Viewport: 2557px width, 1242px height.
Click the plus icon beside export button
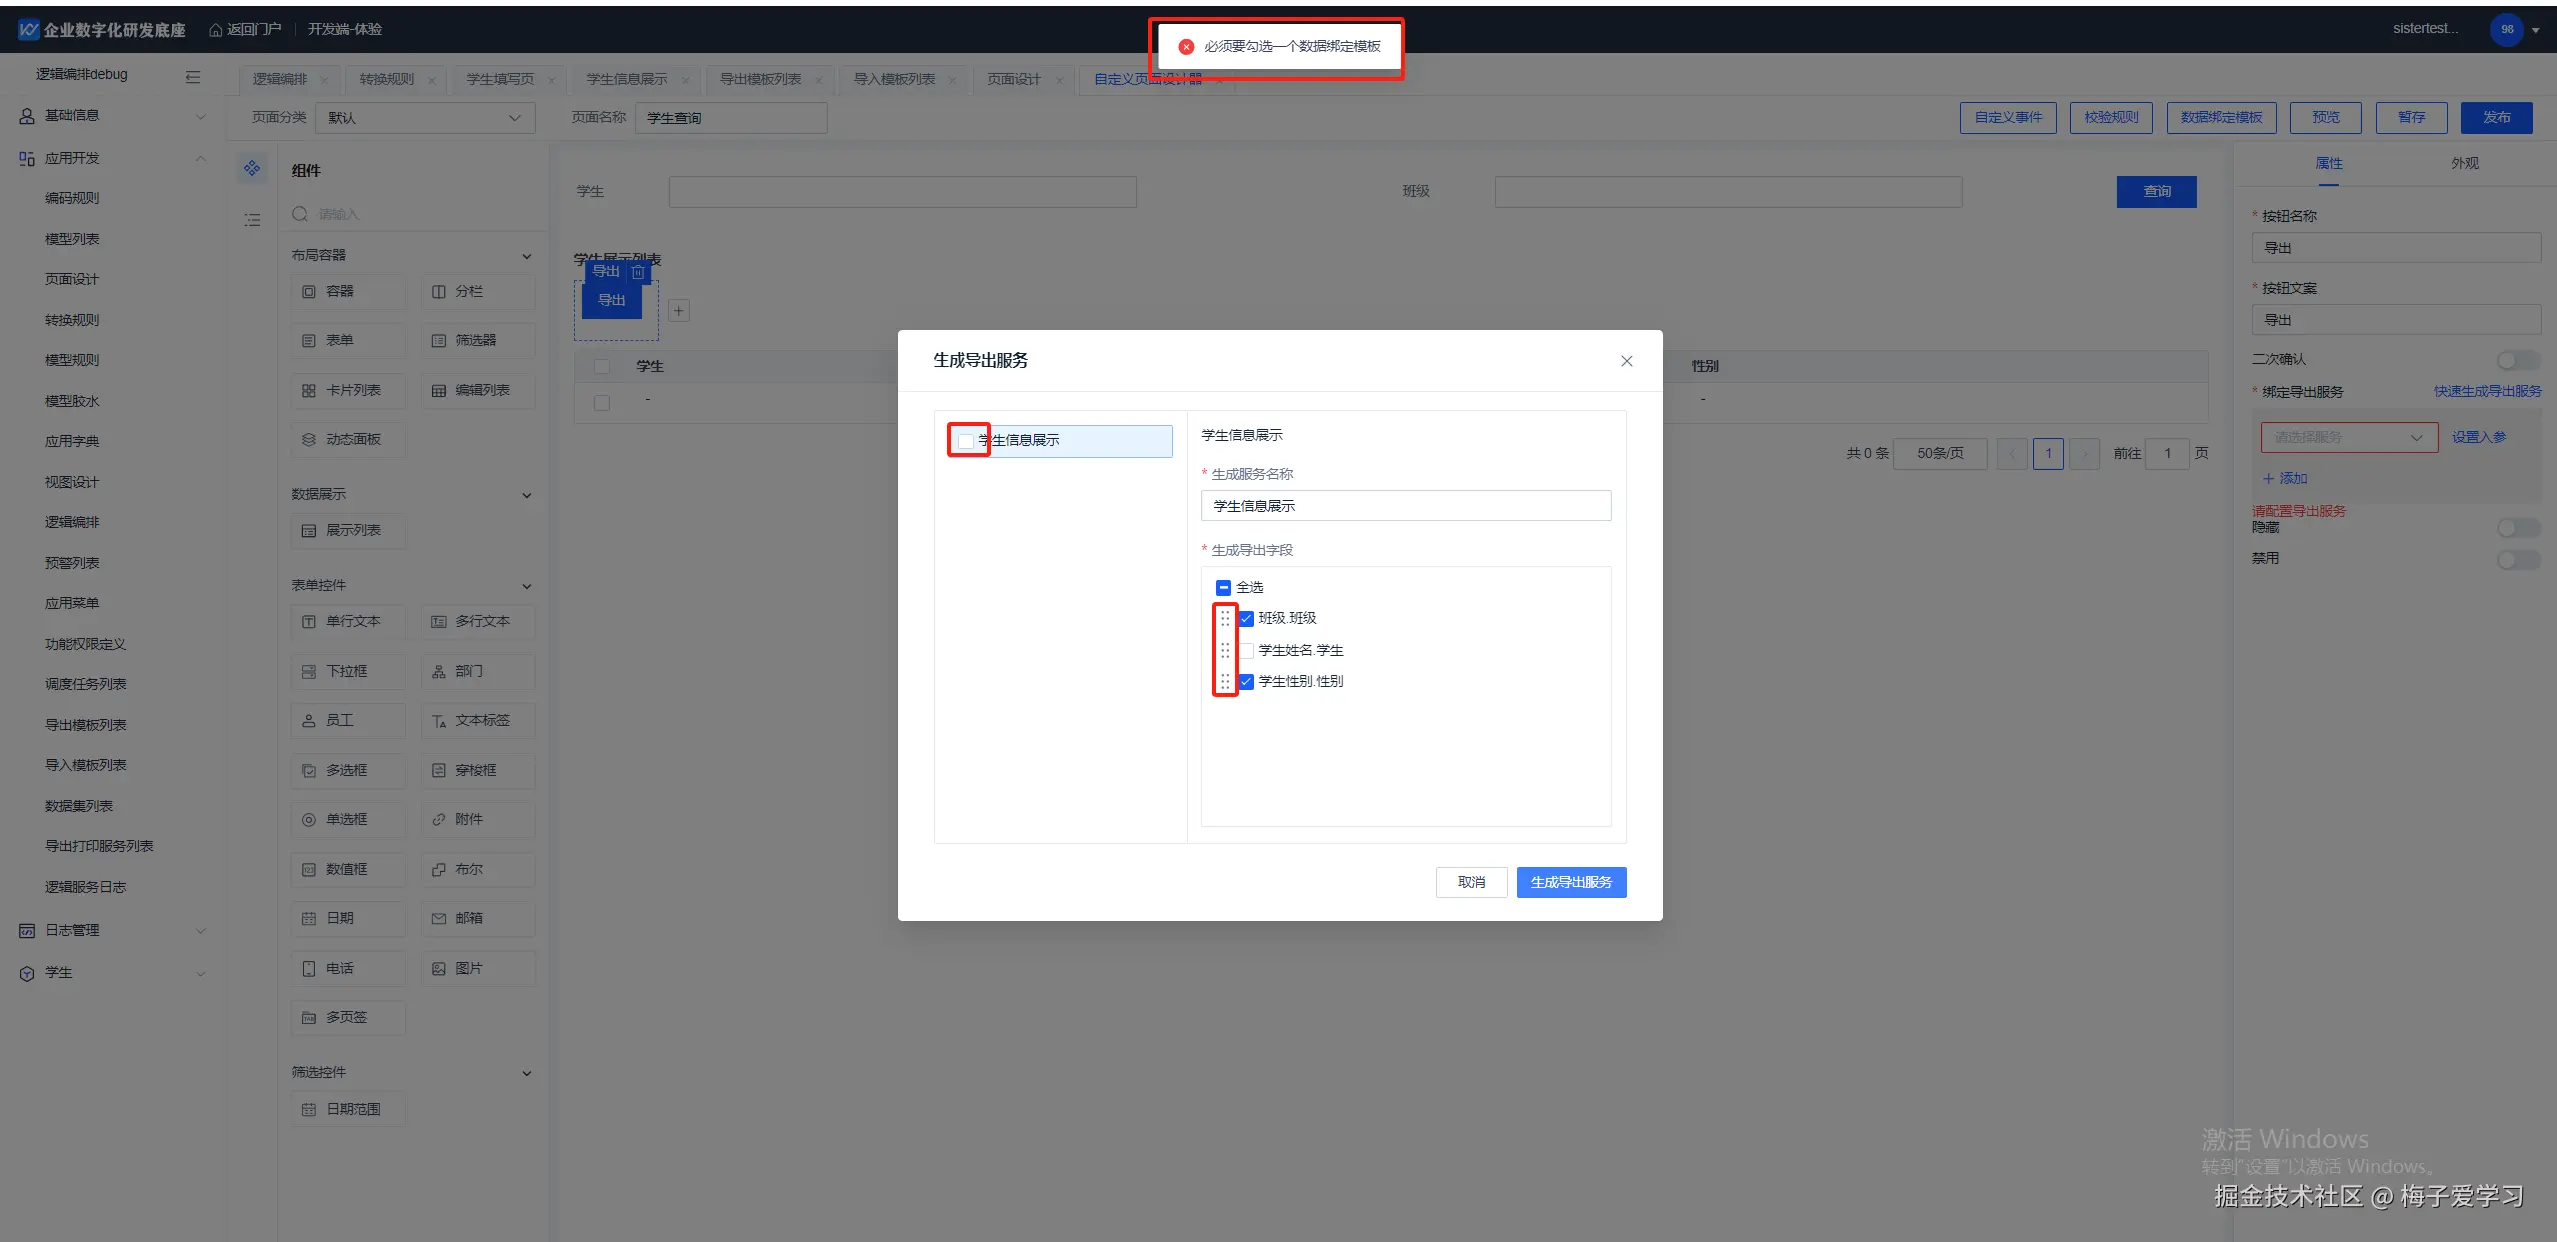point(679,311)
